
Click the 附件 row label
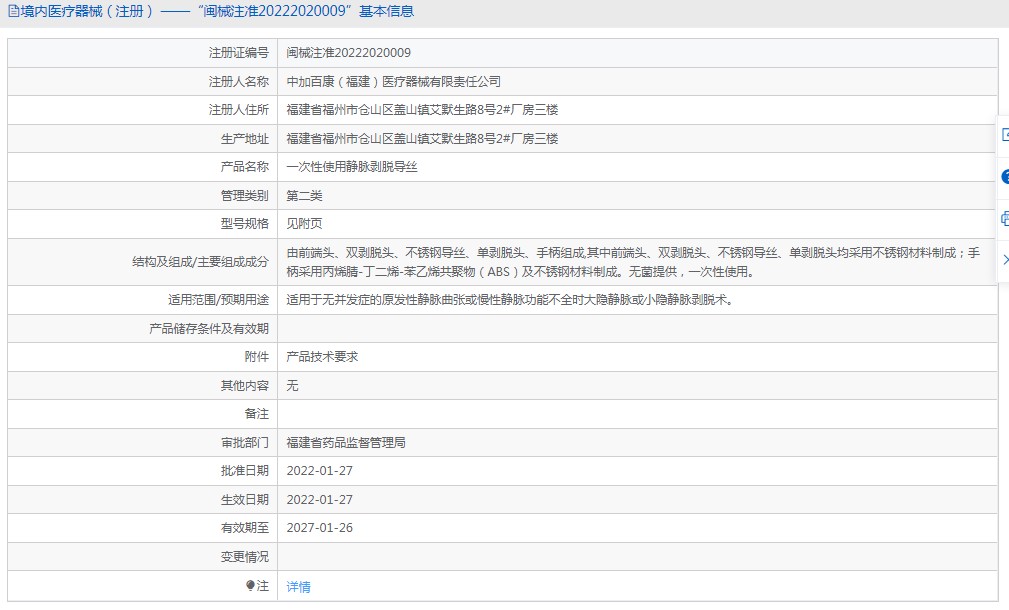click(257, 357)
